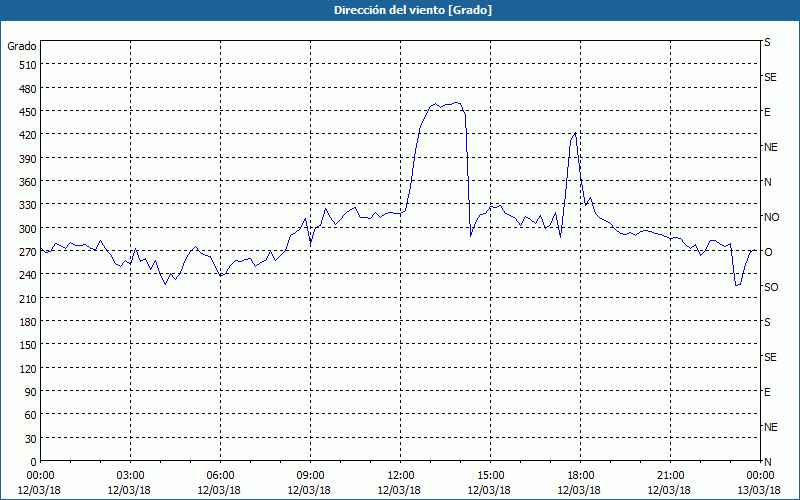Image resolution: width=800 pixels, height=500 pixels.
Task: Click the wind direction peak near 460 degrees
Action: coord(457,103)
